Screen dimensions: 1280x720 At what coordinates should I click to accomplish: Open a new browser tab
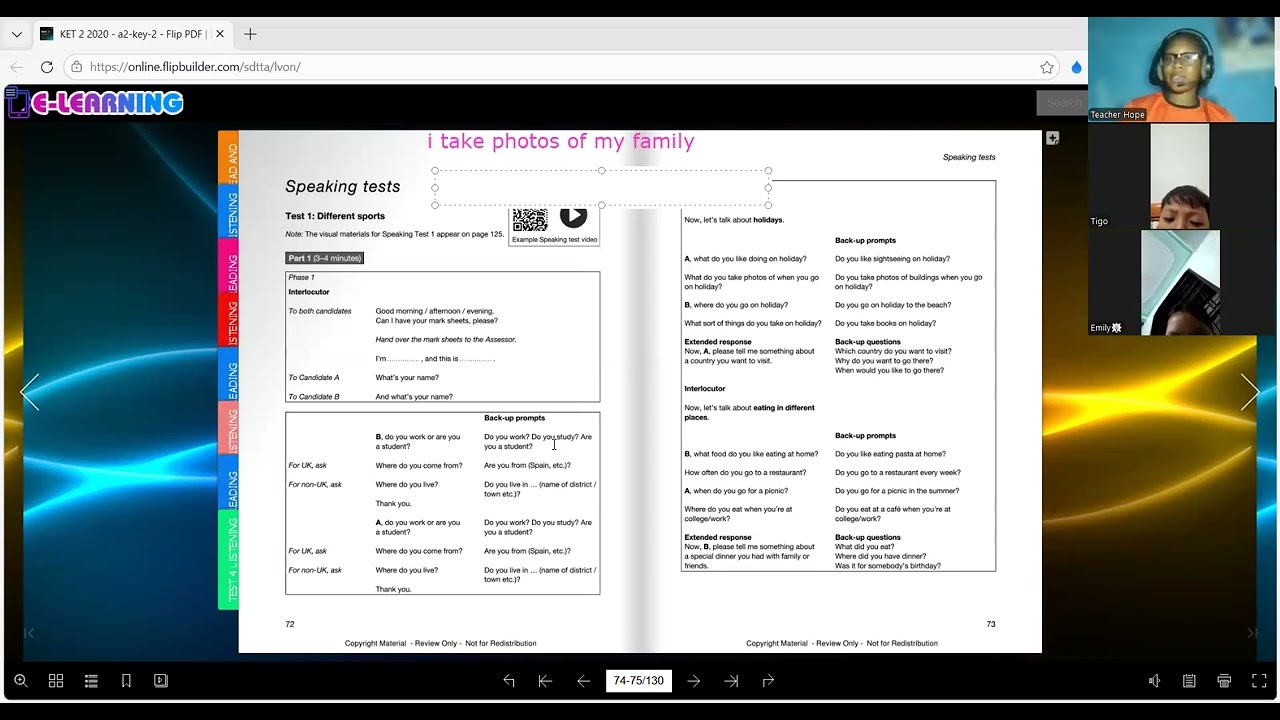coord(250,34)
